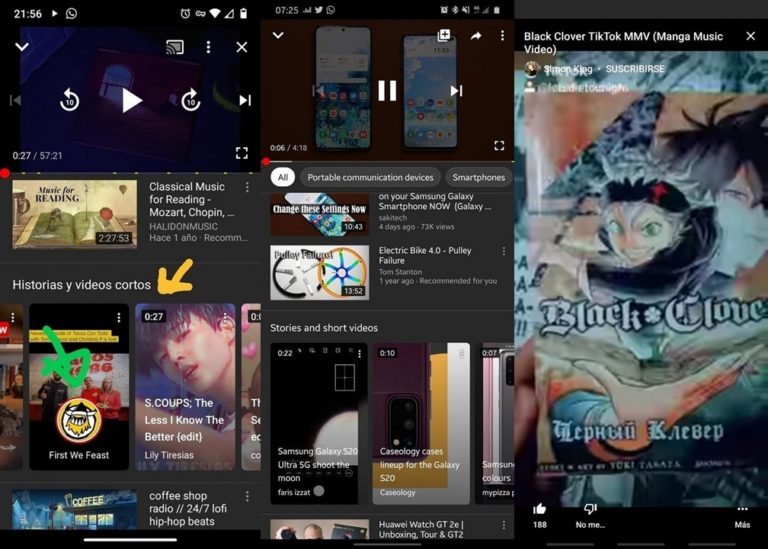Skip to next video in middle player
Image resolution: width=768 pixels, height=549 pixels.
pos(456,91)
